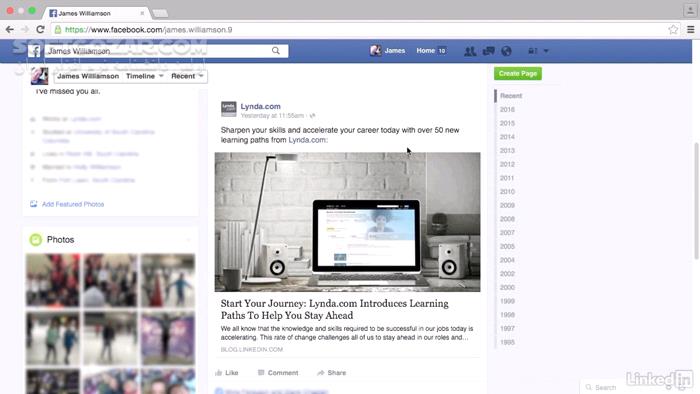The width and height of the screenshot is (700, 394).
Task: Reload the page with the refresh icon
Action: coord(40,29)
